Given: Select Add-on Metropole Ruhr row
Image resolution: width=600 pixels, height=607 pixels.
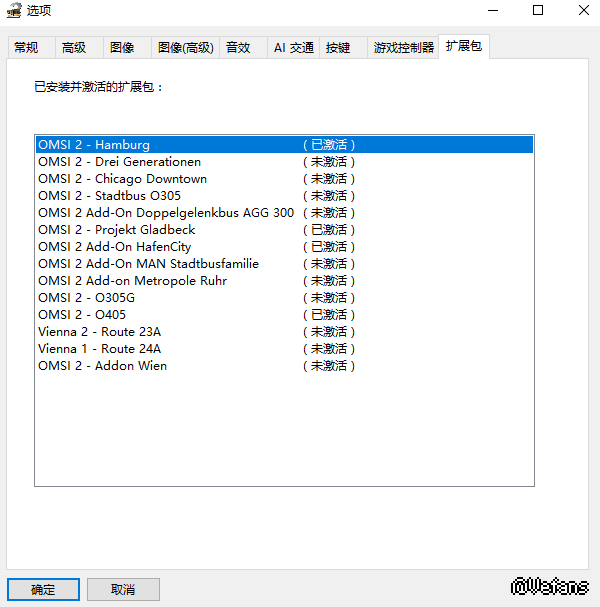Looking at the screenshot, I should 285,281.
